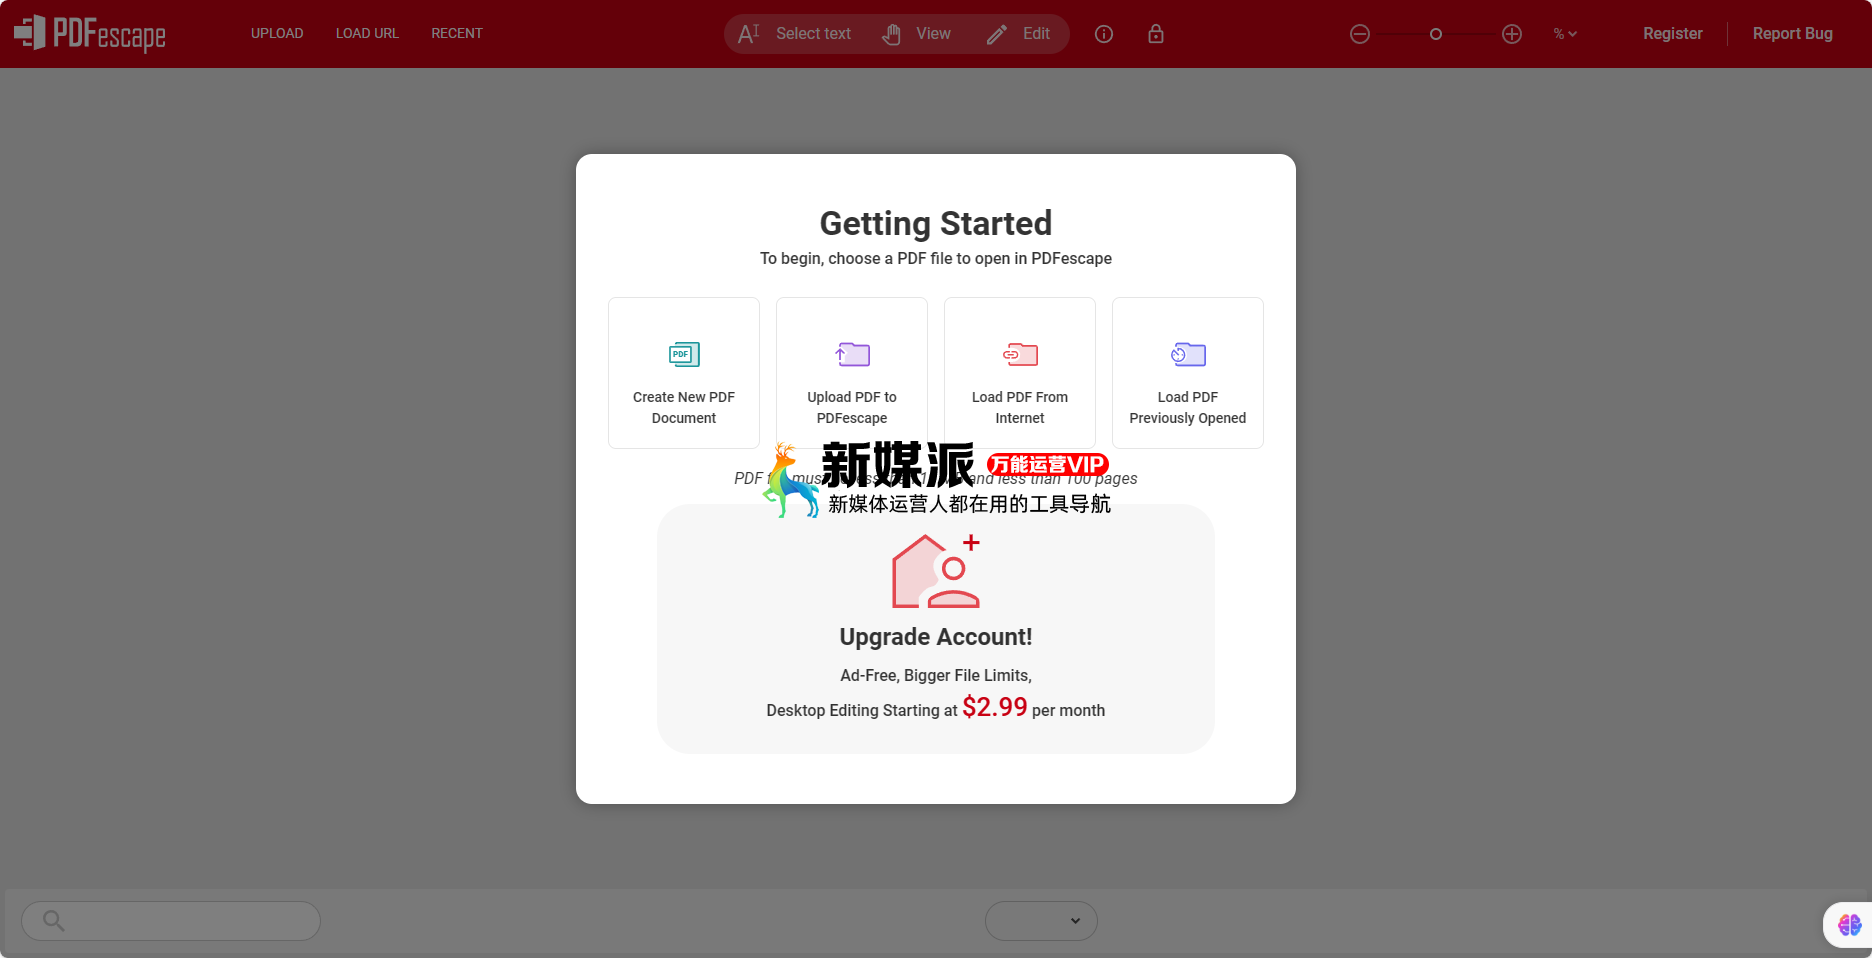This screenshot has height=958, width=1872.
Task: Switch to Edit mode with pencil icon
Action: [x=1018, y=34]
